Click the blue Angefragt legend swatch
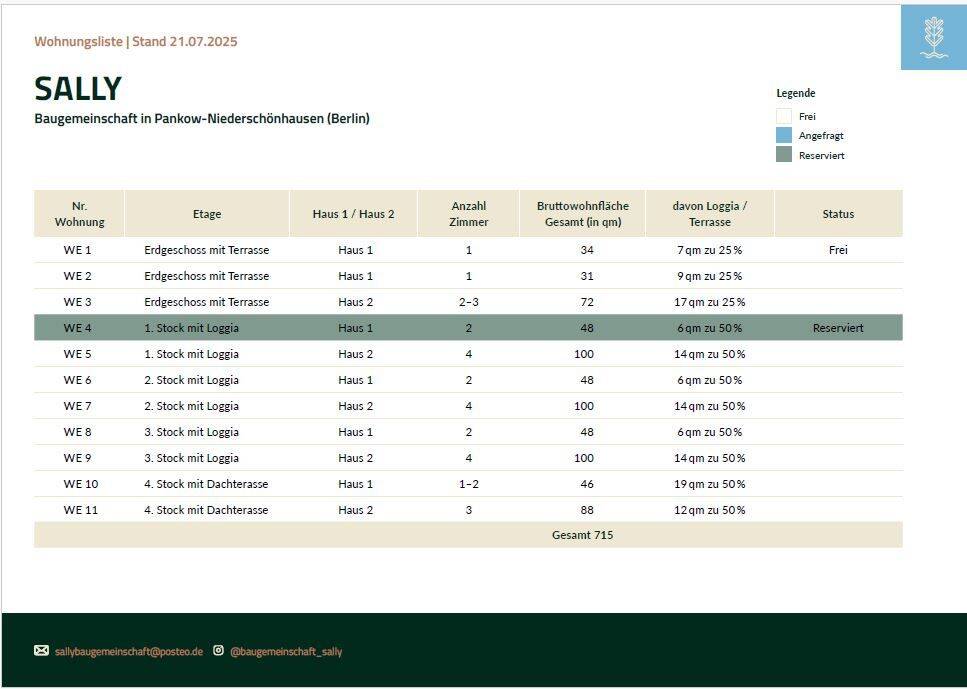The image size is (967, 689). tap(784, 135)
